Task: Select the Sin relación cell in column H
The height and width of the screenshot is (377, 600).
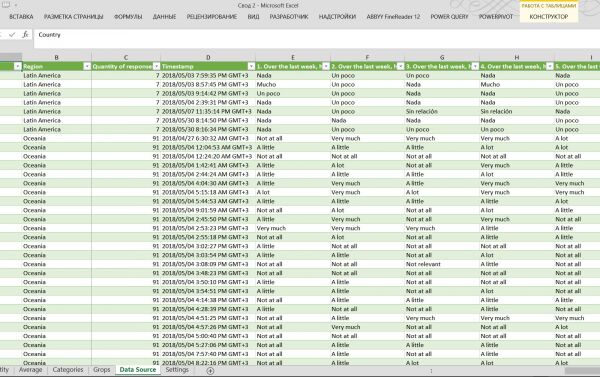Action: [x=517, y=112]
